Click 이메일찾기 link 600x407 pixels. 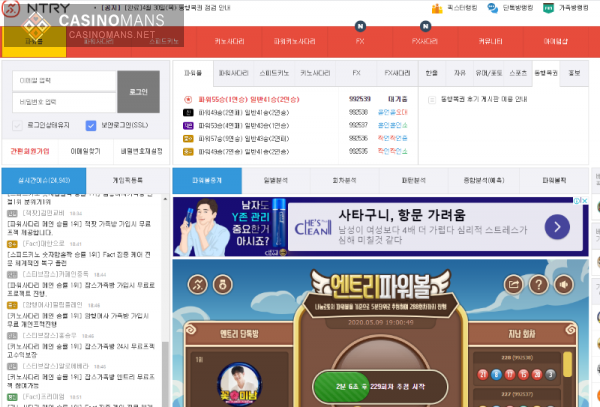(x=85, y=151)
